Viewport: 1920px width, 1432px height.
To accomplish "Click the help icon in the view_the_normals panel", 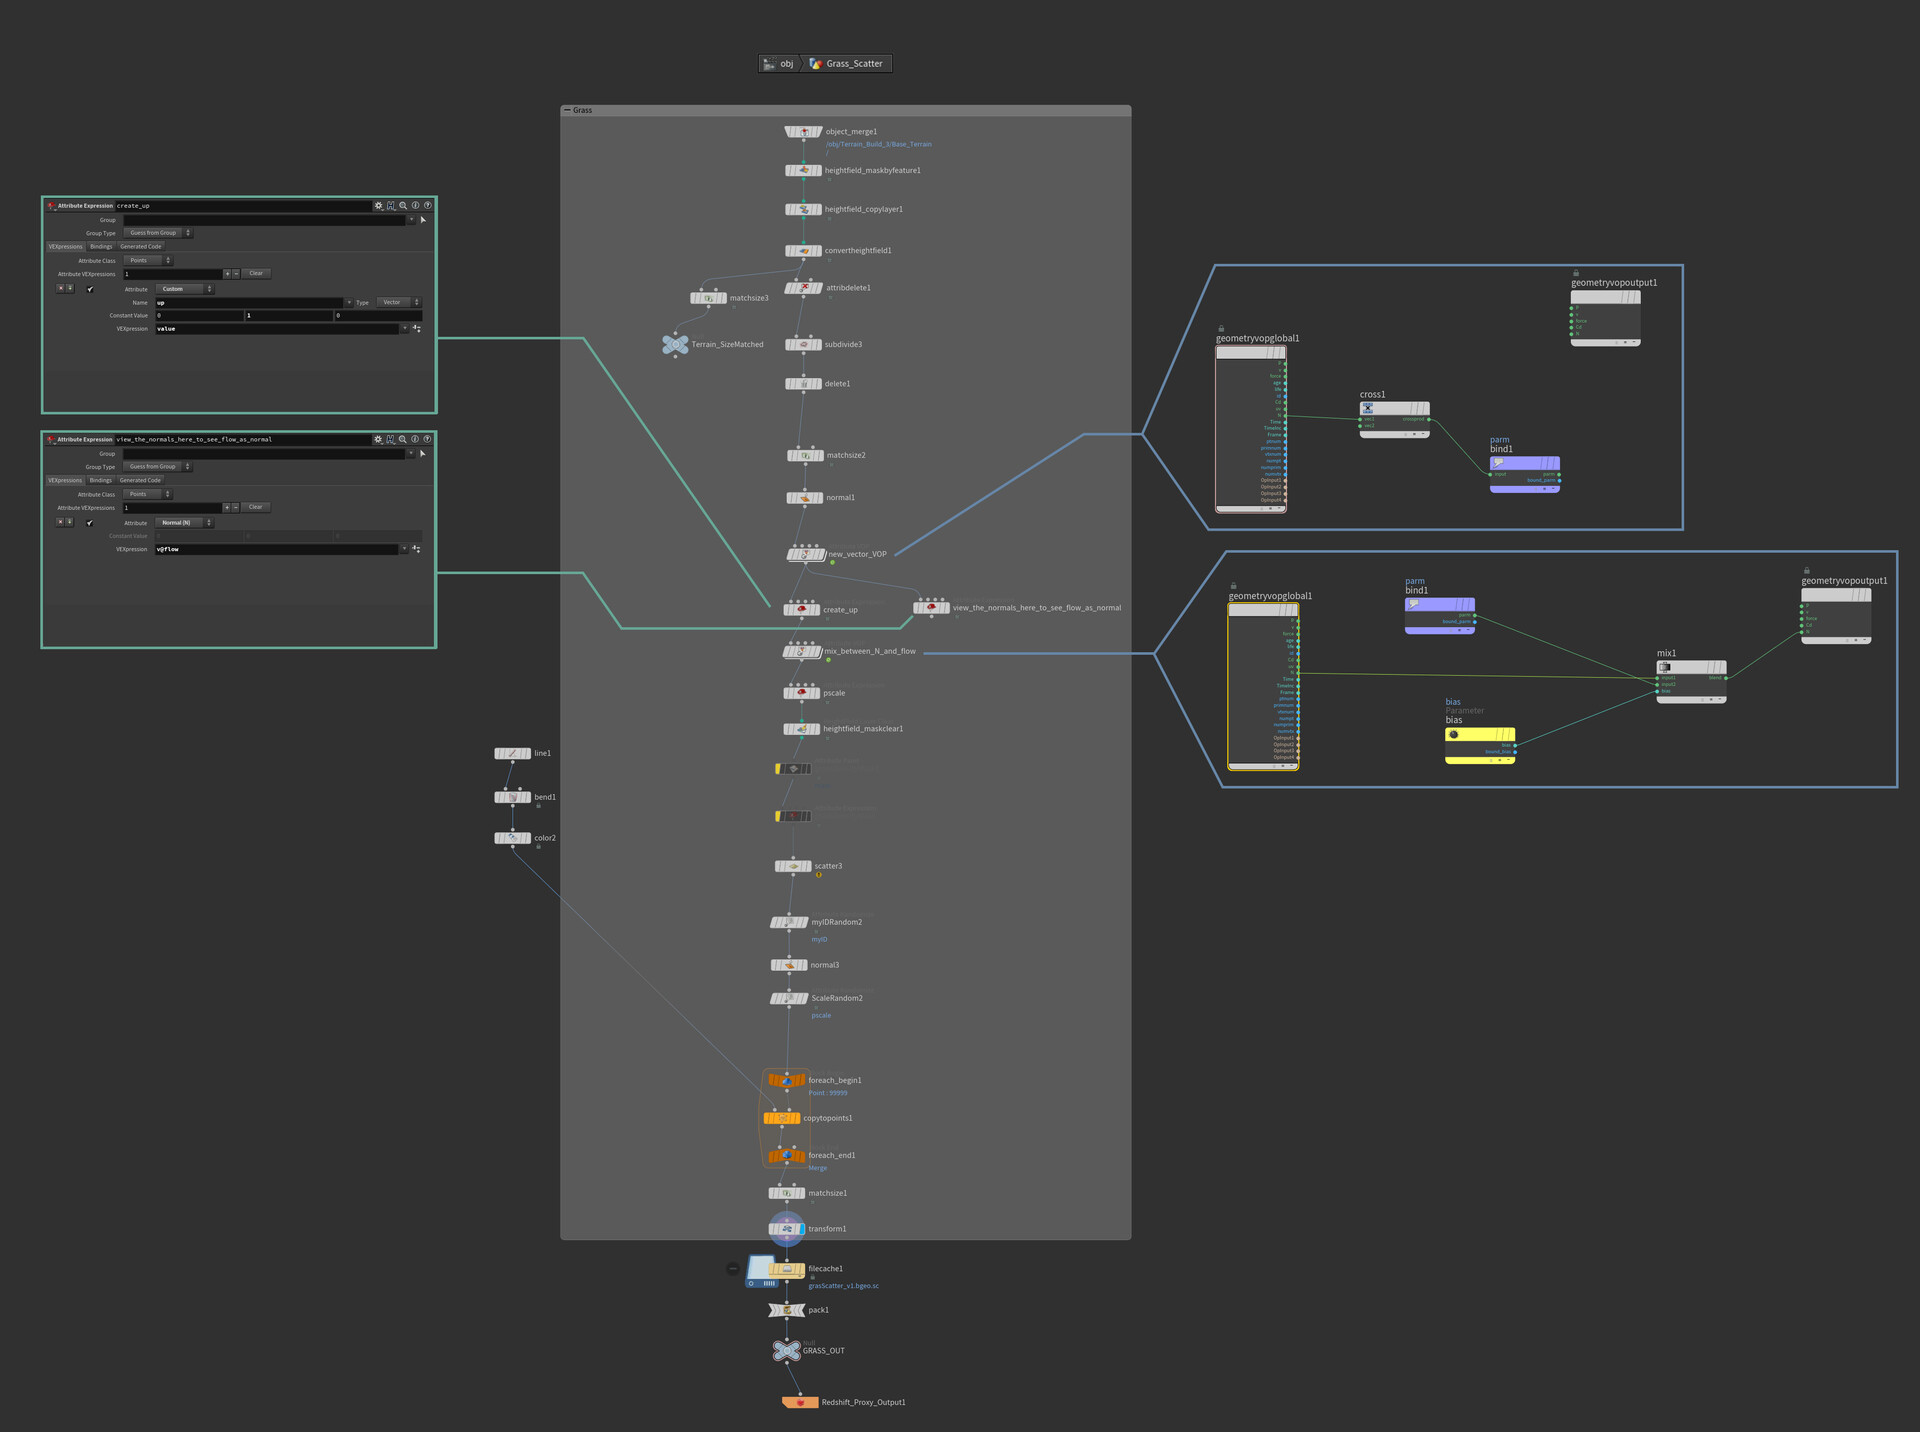I will point(427,439).
